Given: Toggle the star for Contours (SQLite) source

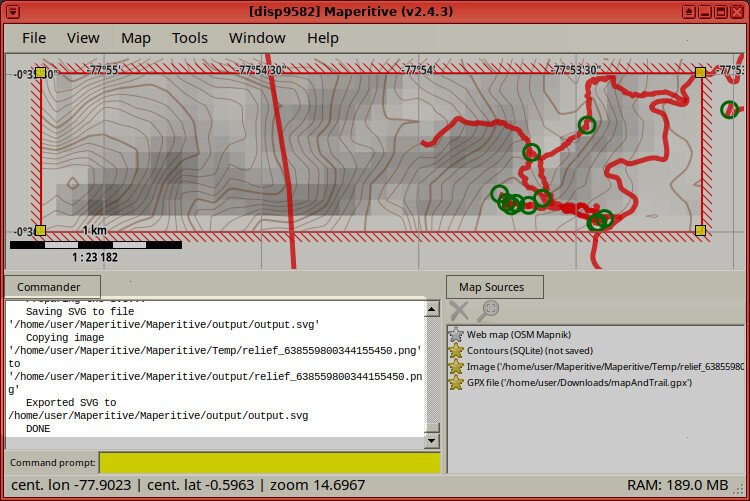Looking at the screenshot, I should tap(456, 350).
